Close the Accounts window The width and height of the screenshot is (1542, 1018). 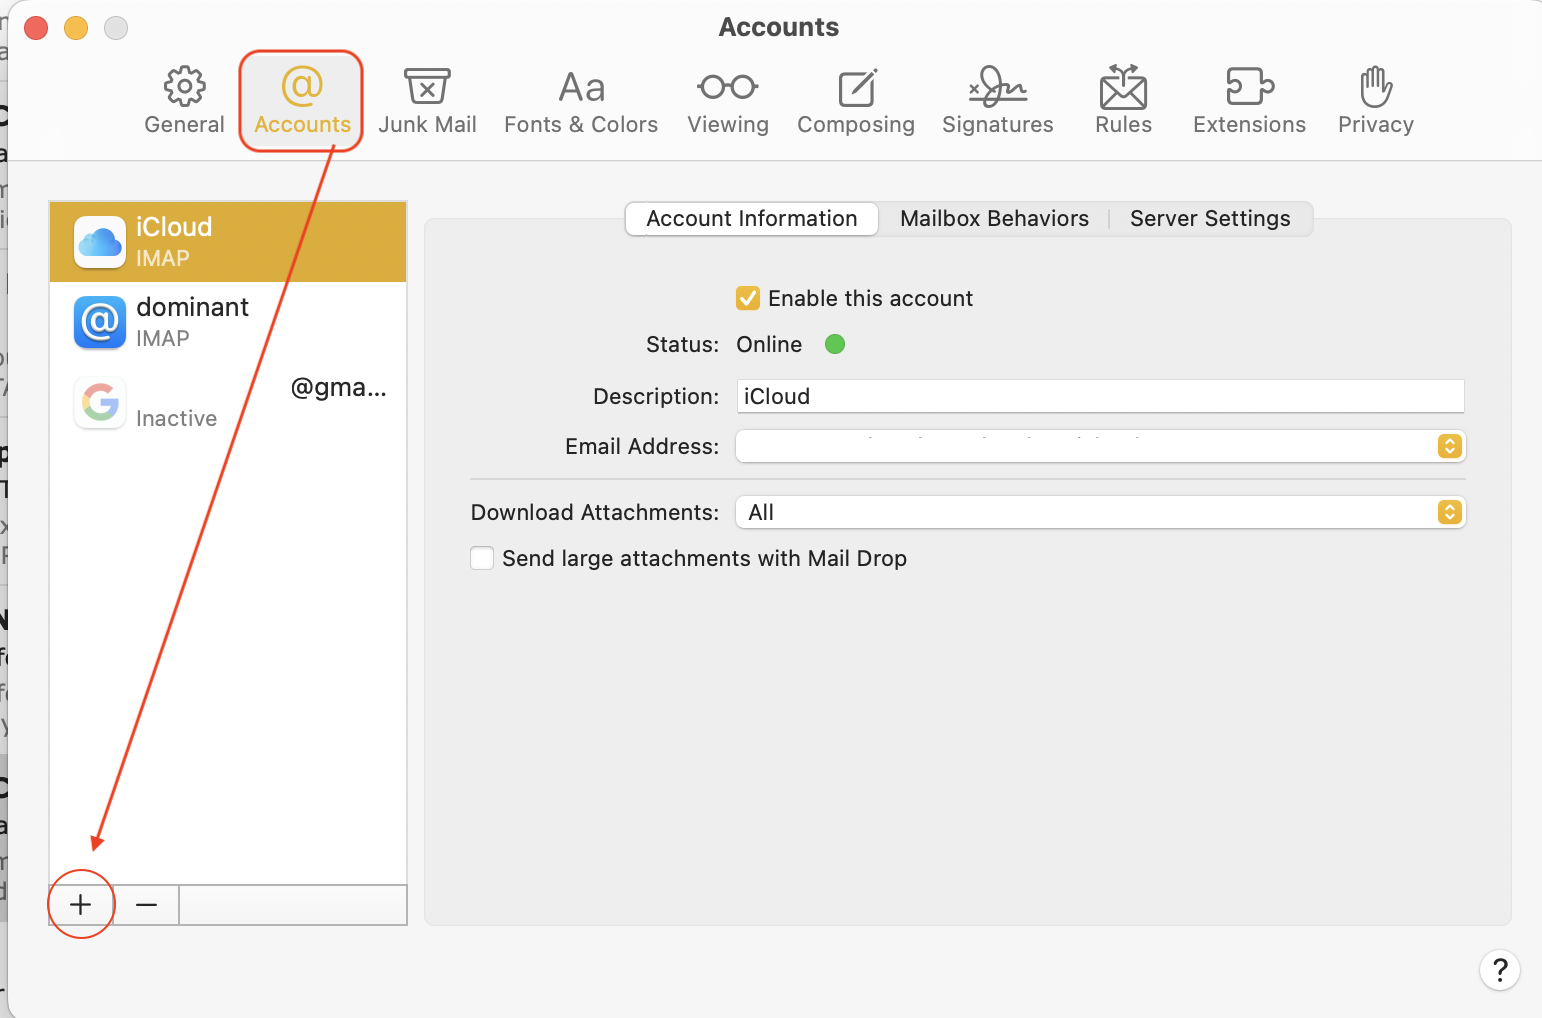(36, 28)
